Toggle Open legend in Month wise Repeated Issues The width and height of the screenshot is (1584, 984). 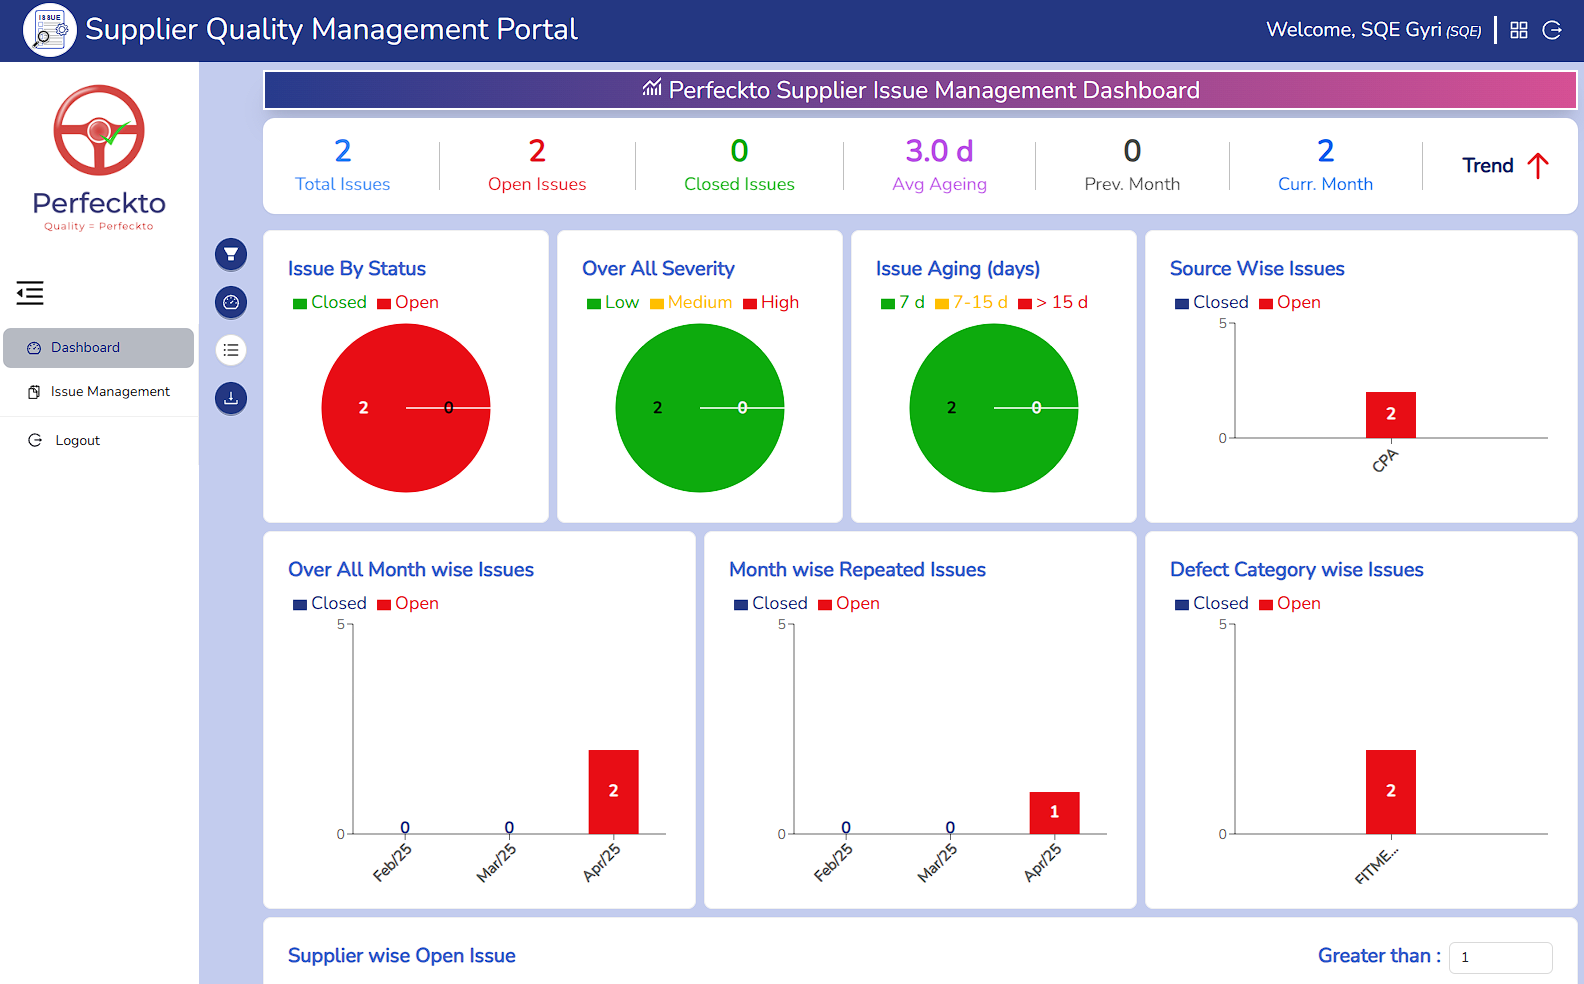click(x=849, y=603)
